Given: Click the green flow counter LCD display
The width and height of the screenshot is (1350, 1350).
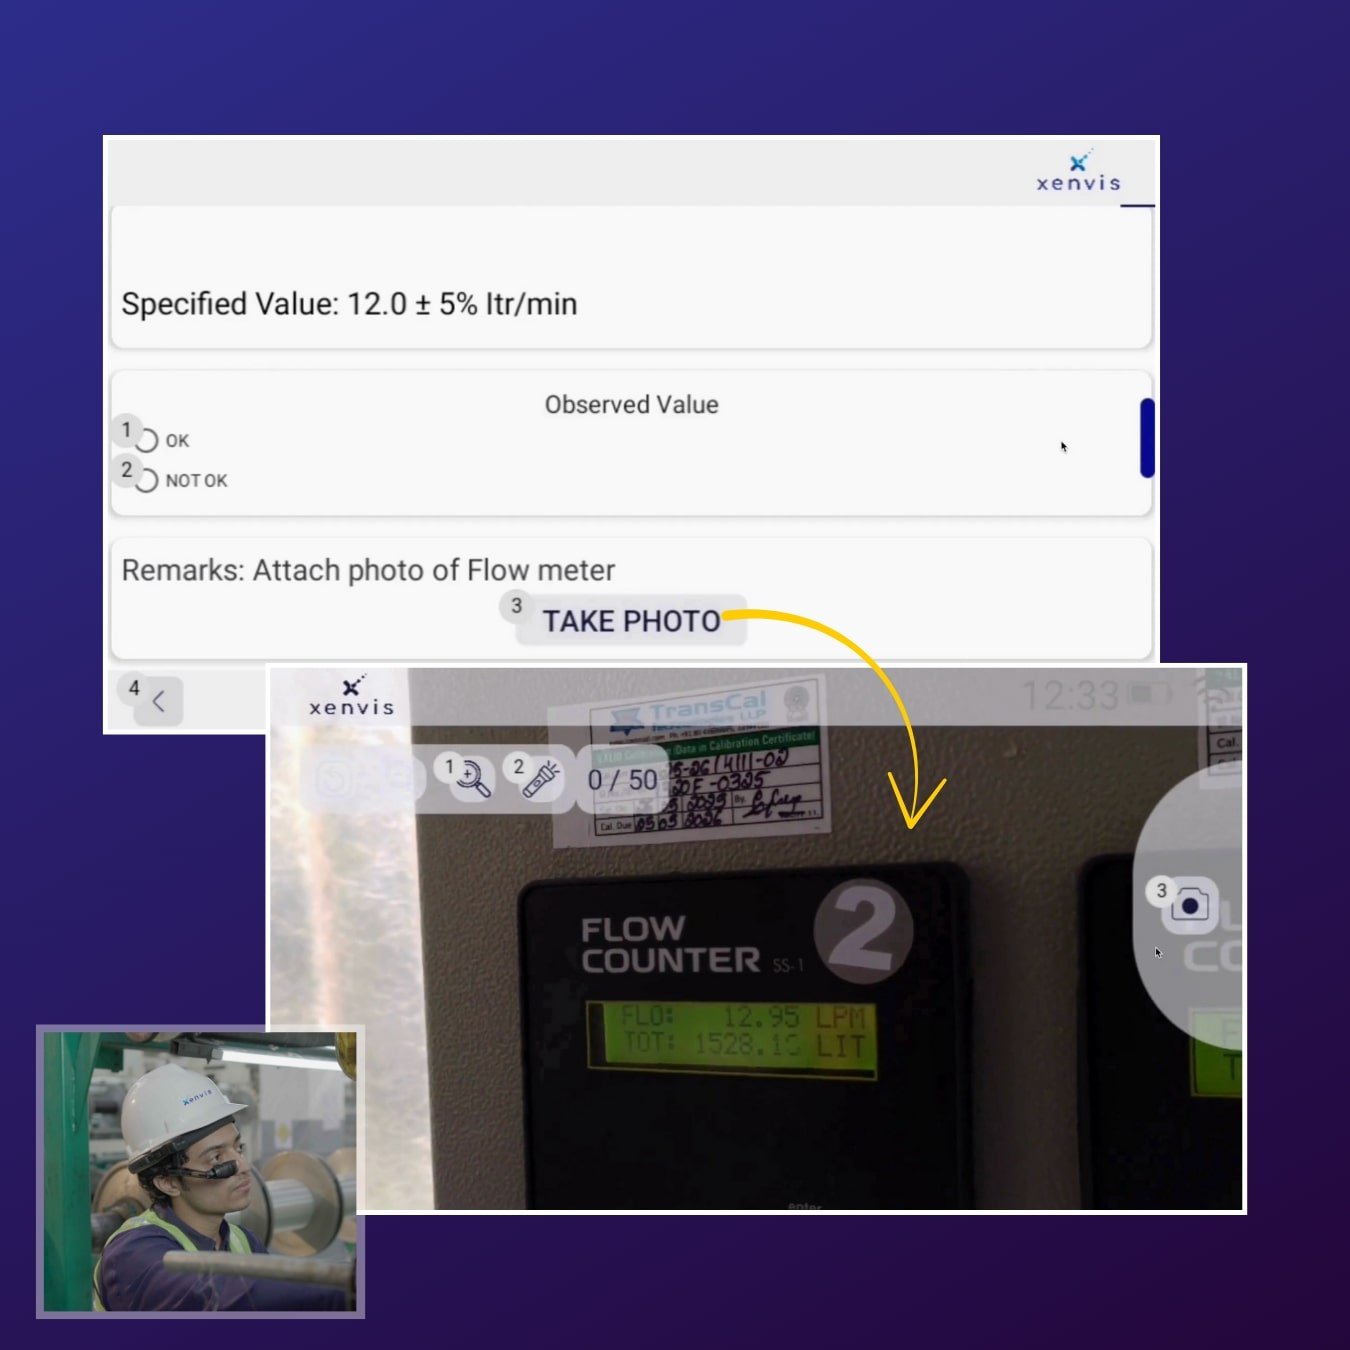Looking at the screenshot, I should pyautogui.click(x=731, y=1039).
